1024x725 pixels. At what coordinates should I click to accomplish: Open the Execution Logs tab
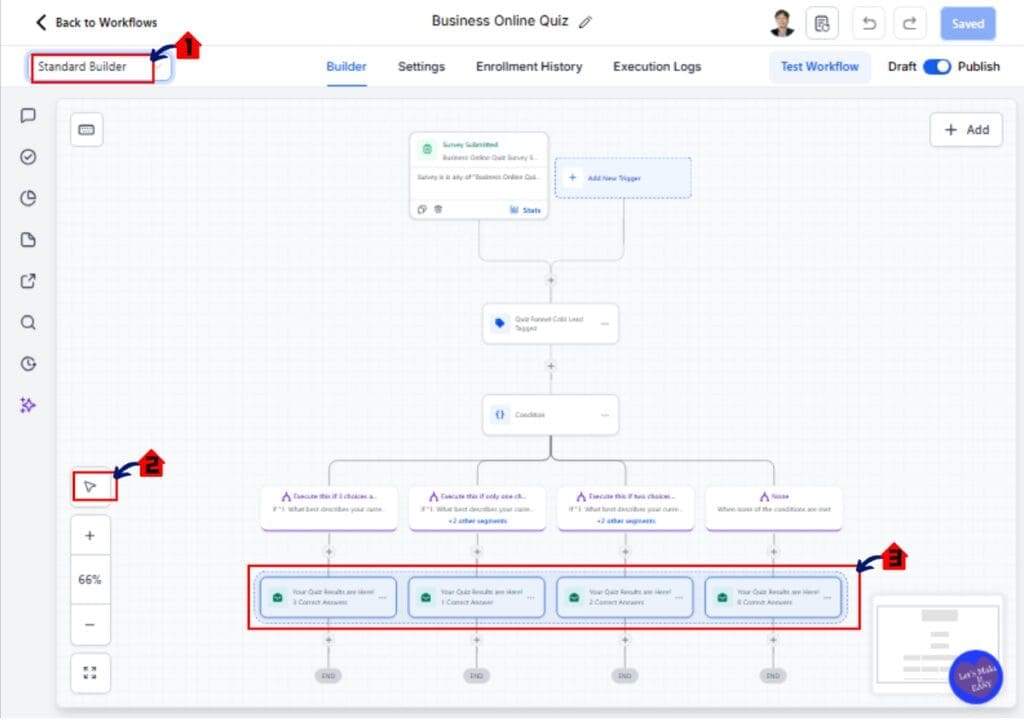coord(656,66)
